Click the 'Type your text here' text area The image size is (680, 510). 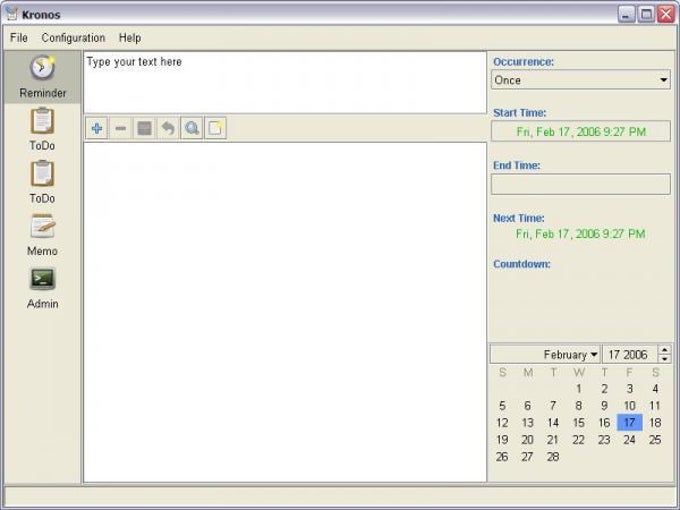click(x=285, y=82)
